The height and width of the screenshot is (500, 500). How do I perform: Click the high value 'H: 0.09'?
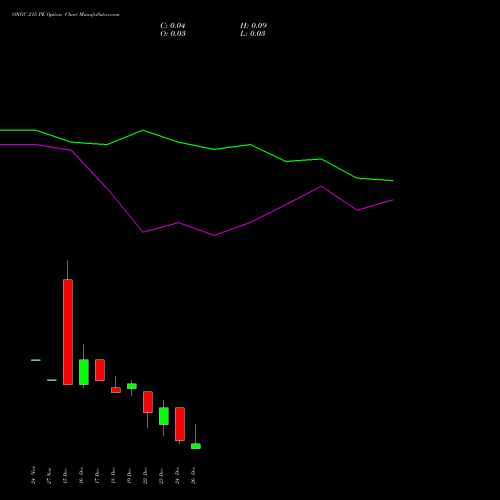click(x=253, y=26)
